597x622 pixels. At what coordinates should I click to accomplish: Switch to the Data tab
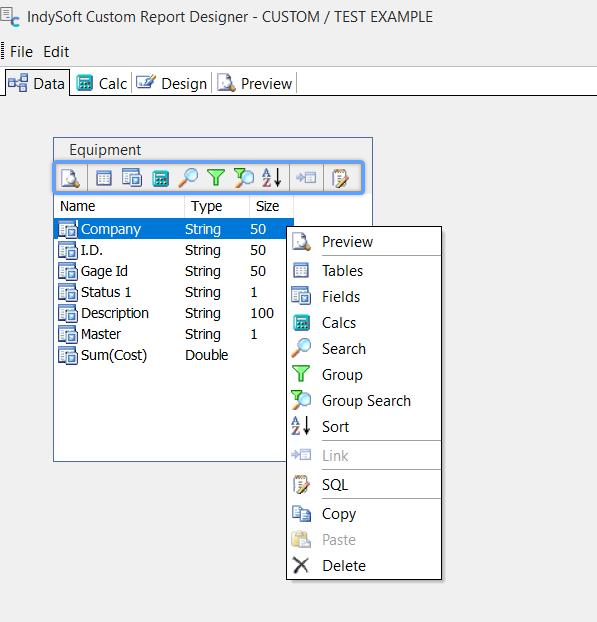37,83
